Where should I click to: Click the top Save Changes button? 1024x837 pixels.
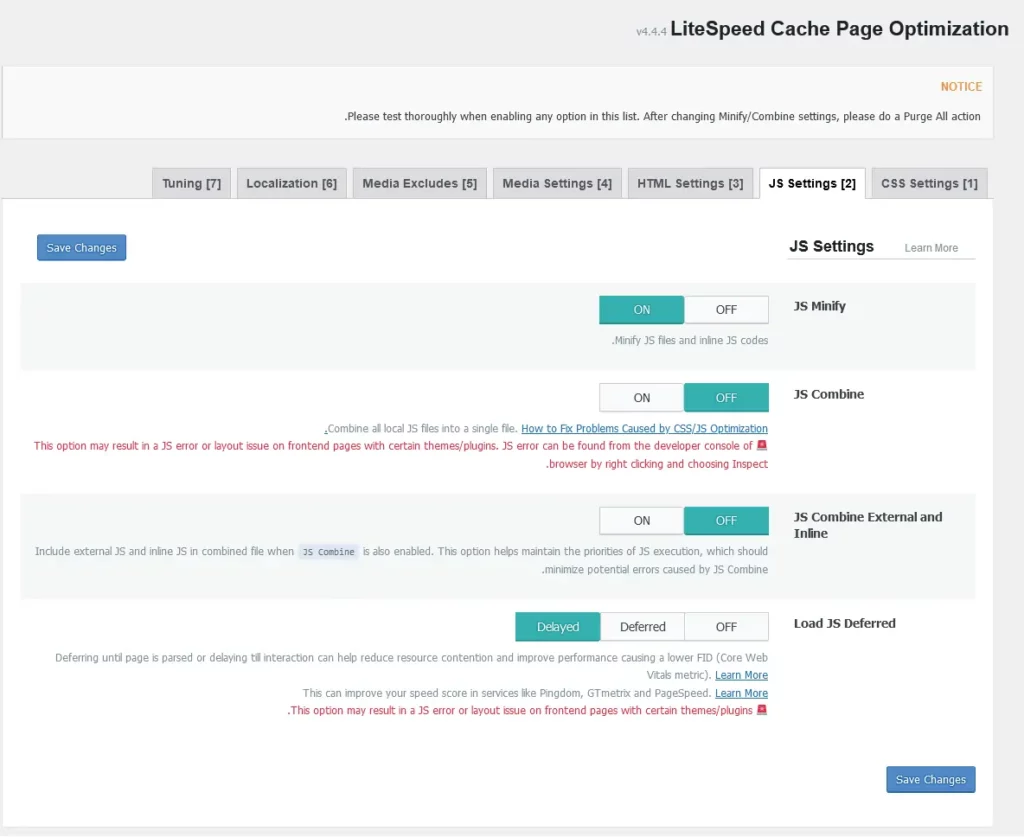pyautogui.click(x=82, y=248)
